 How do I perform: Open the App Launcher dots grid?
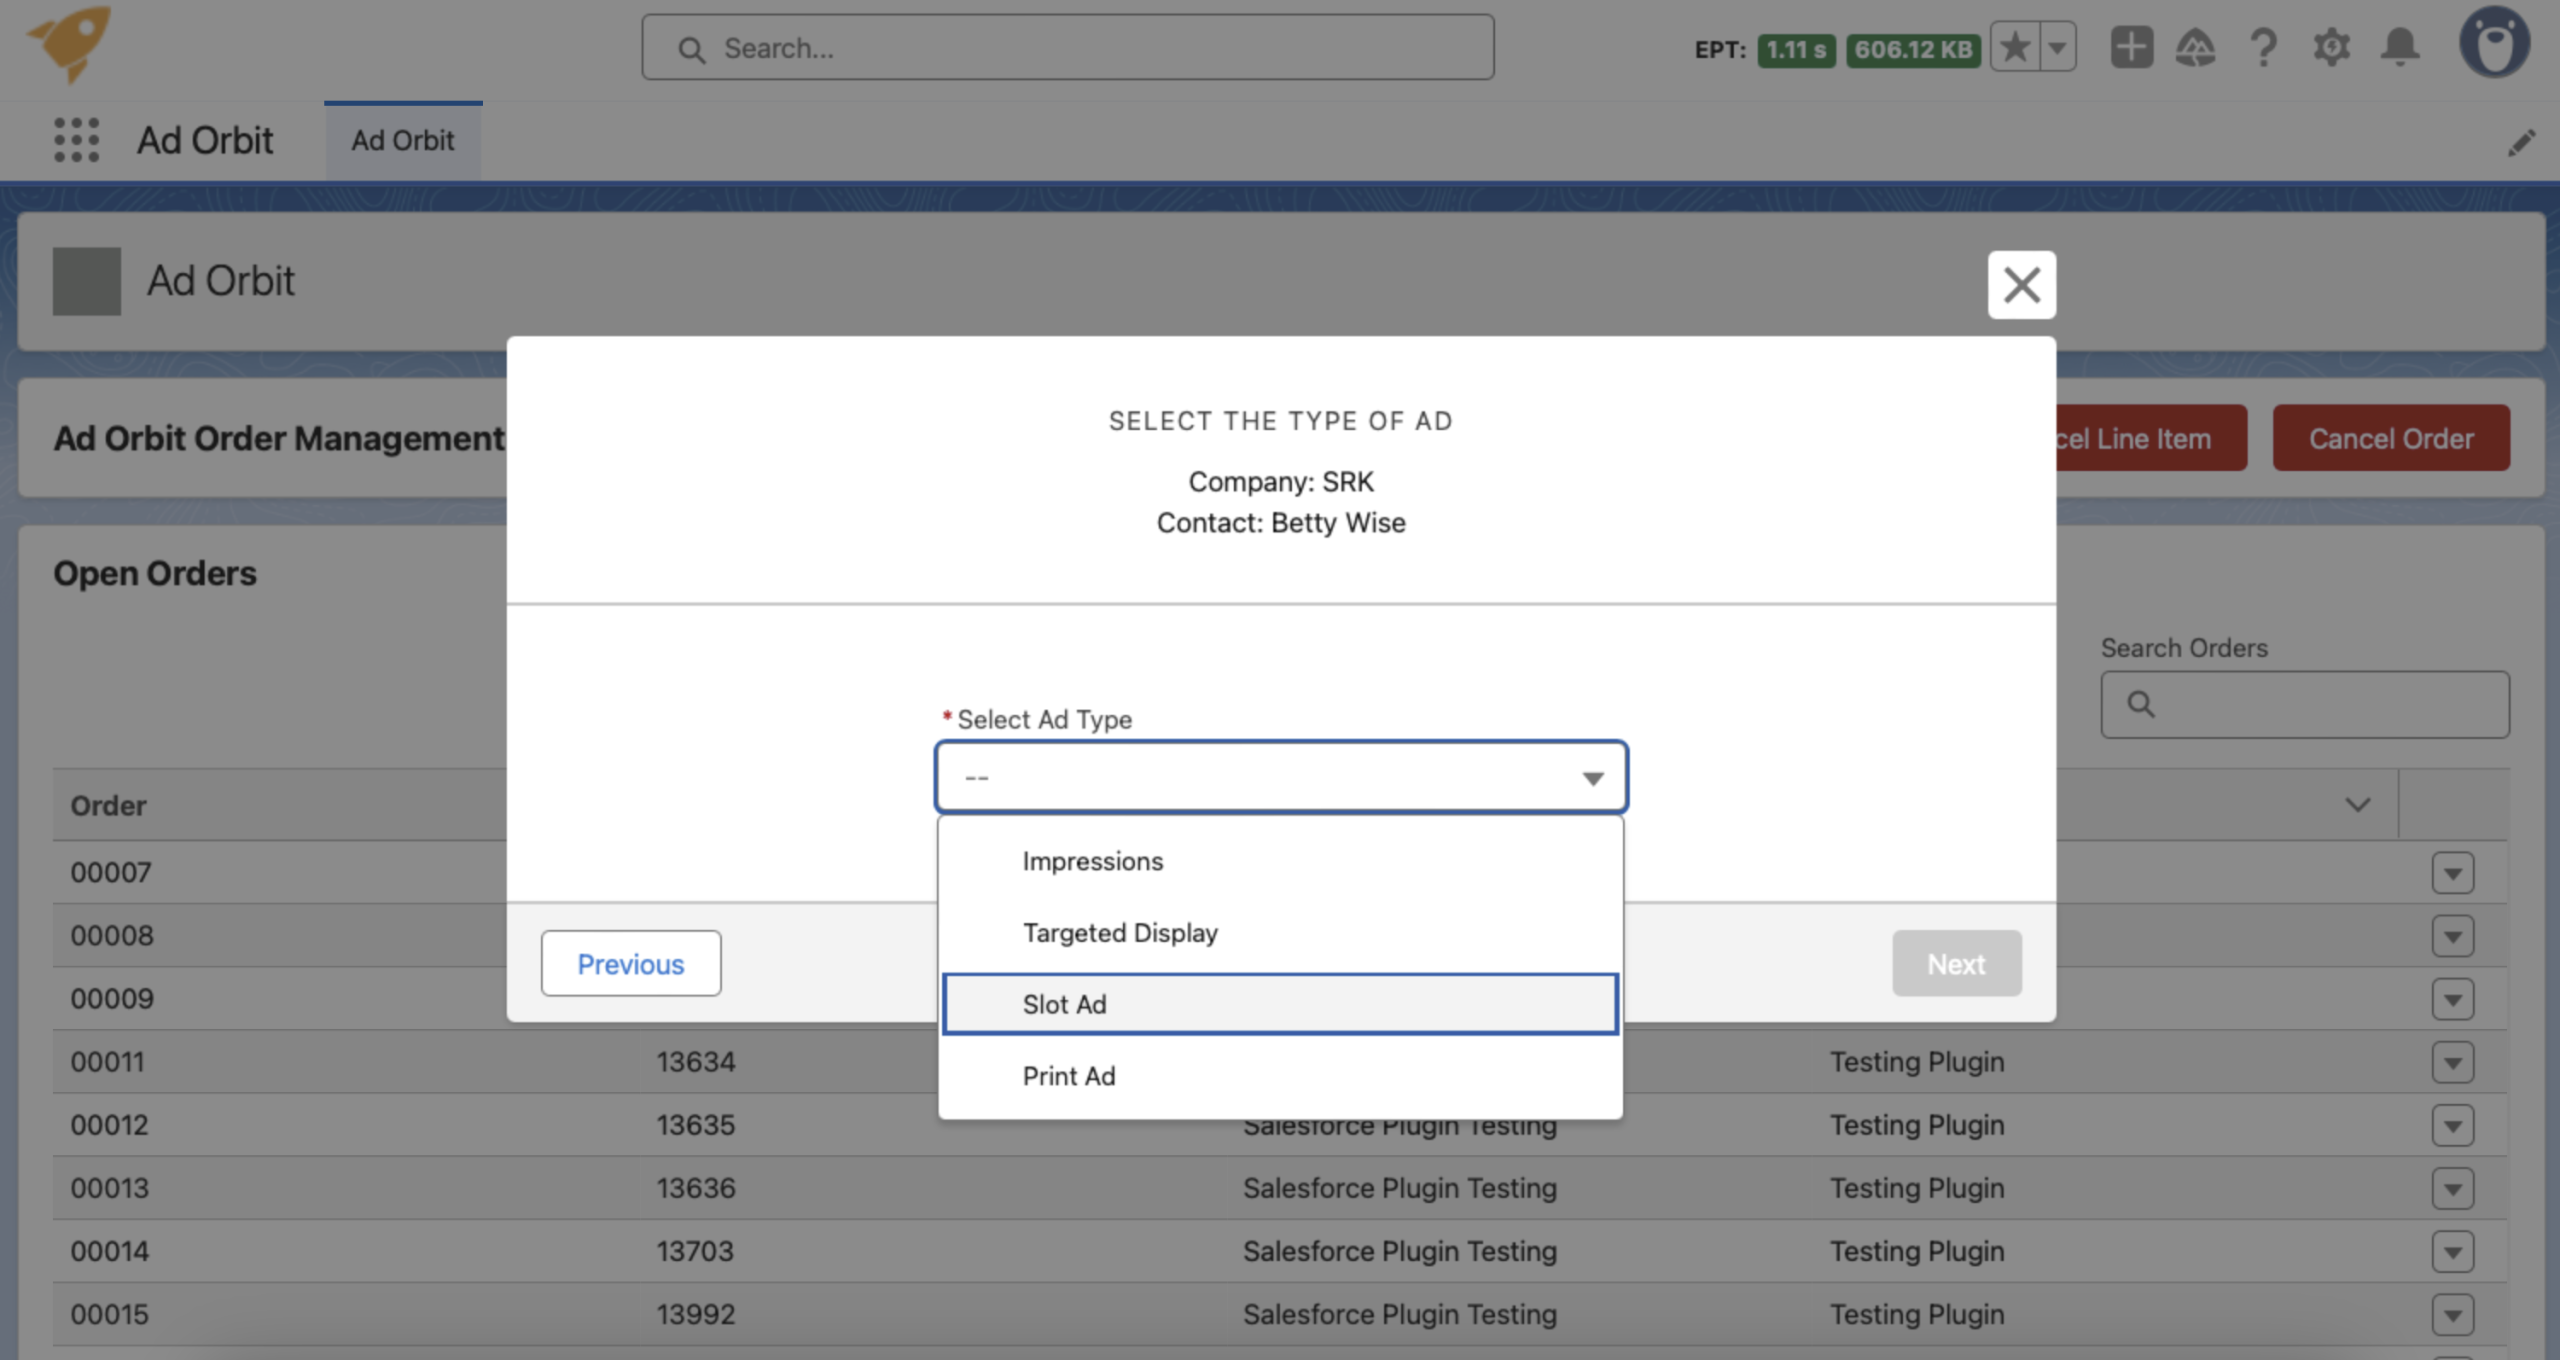click(76, 140)
